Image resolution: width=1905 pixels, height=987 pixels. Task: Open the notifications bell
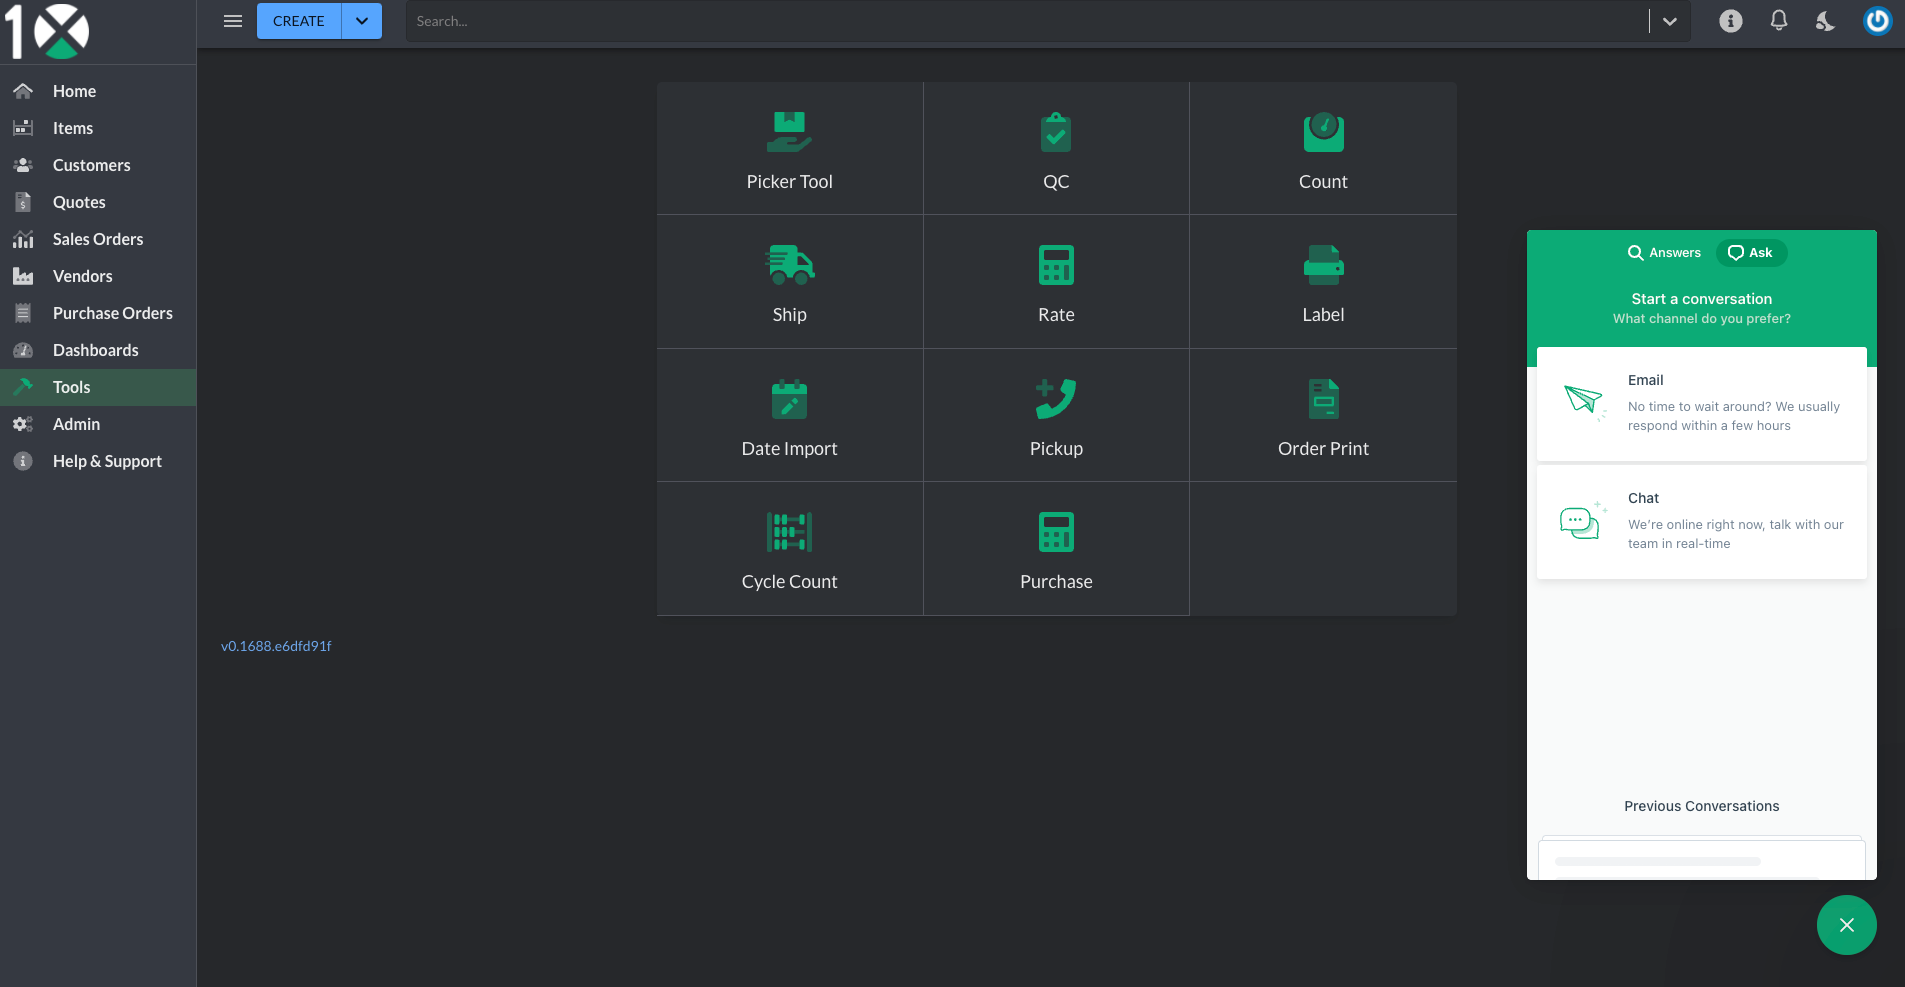(x=1778, y=21)
